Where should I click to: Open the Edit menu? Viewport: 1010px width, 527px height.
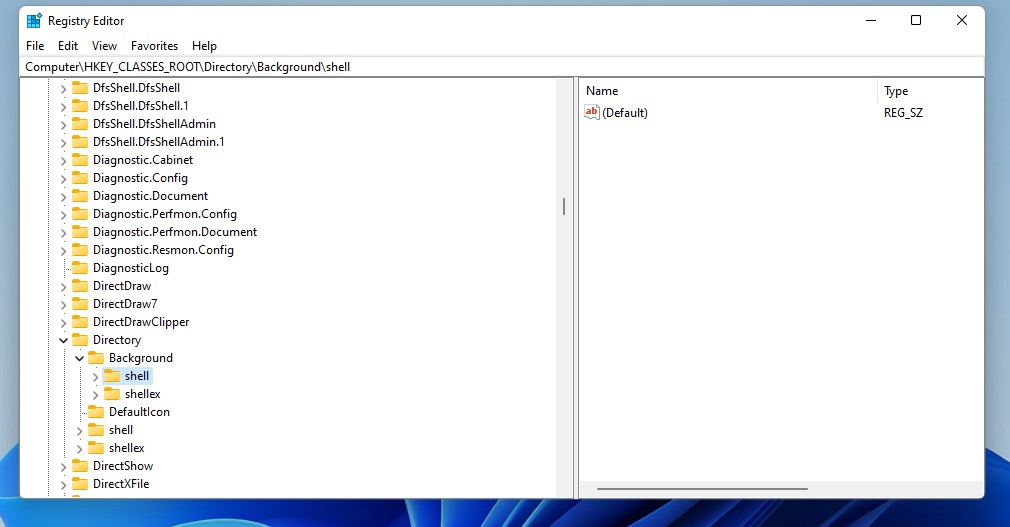click(x=68, y=46)
